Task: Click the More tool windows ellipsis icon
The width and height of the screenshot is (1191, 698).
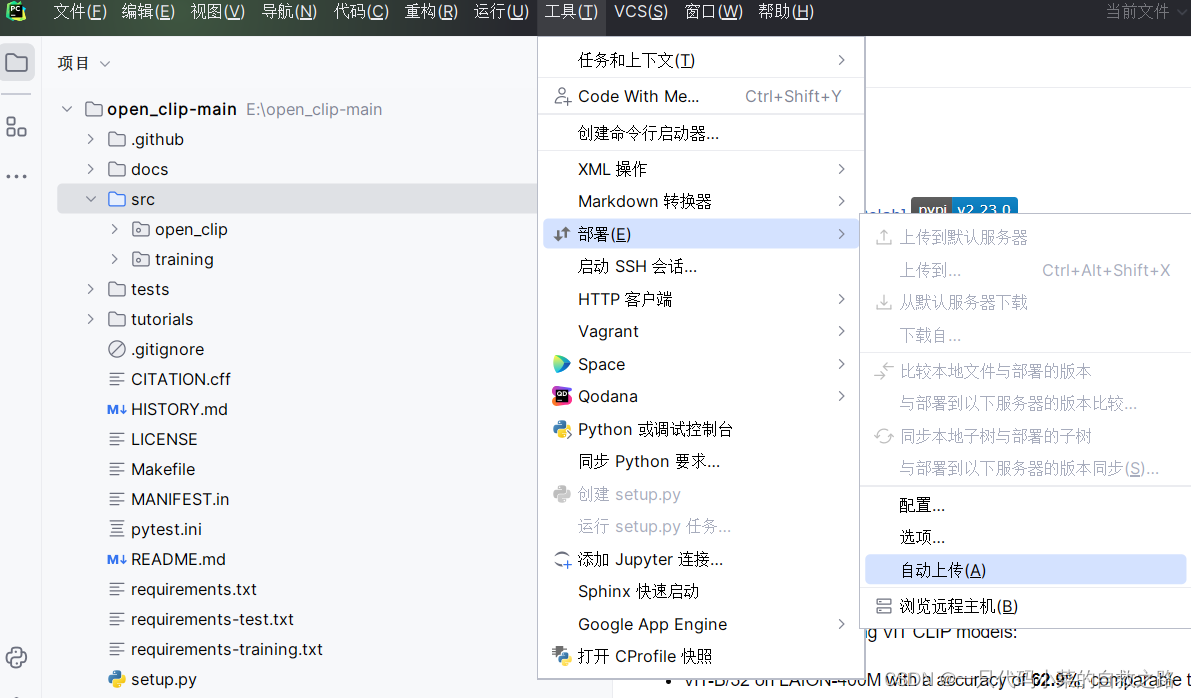Action: click(x=16, y=176)
